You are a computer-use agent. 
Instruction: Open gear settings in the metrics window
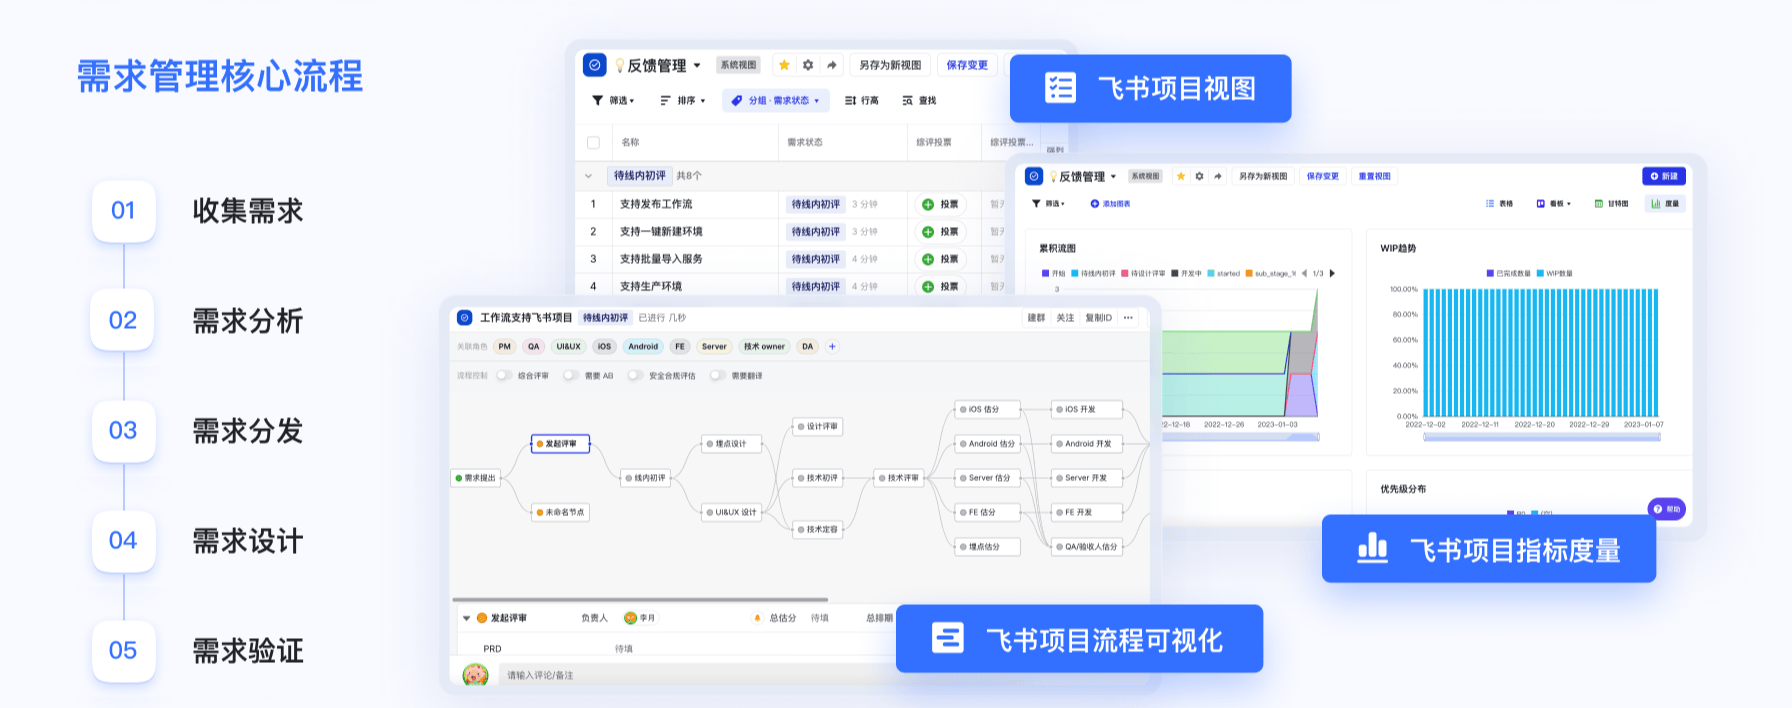click(x=1199, y=176)
